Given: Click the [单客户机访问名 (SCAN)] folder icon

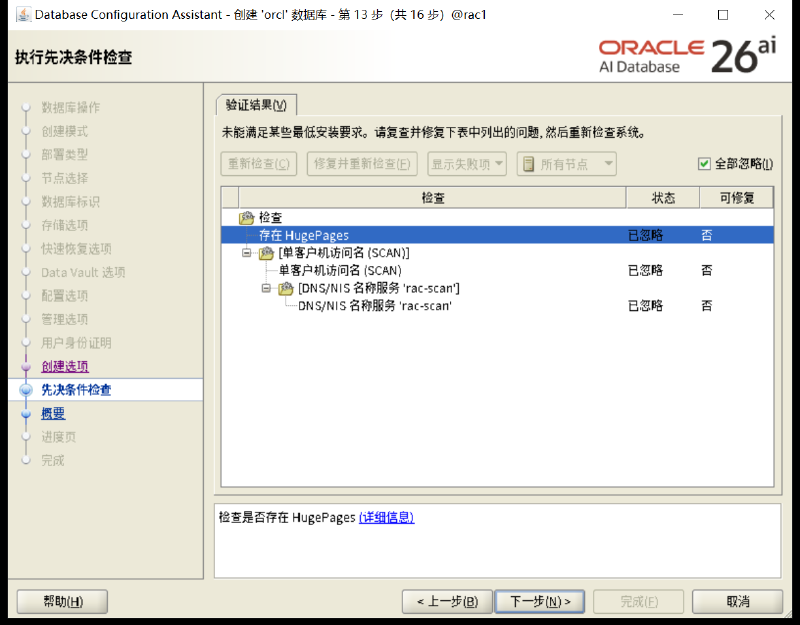Looking at the screenshot, I should (266, 253).
